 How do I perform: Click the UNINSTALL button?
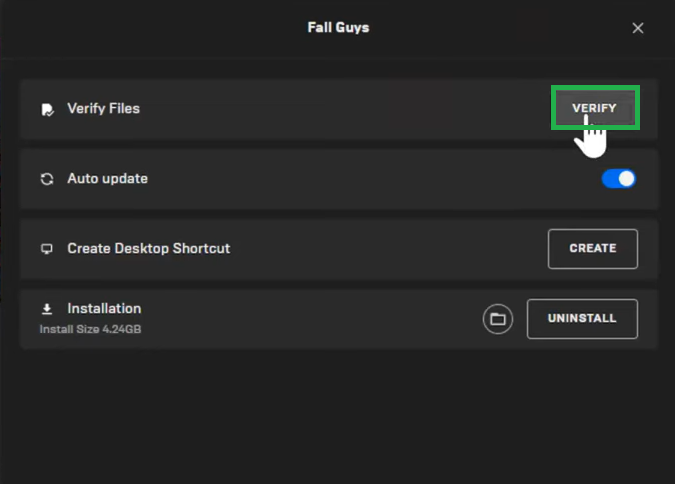pos(582,319)
